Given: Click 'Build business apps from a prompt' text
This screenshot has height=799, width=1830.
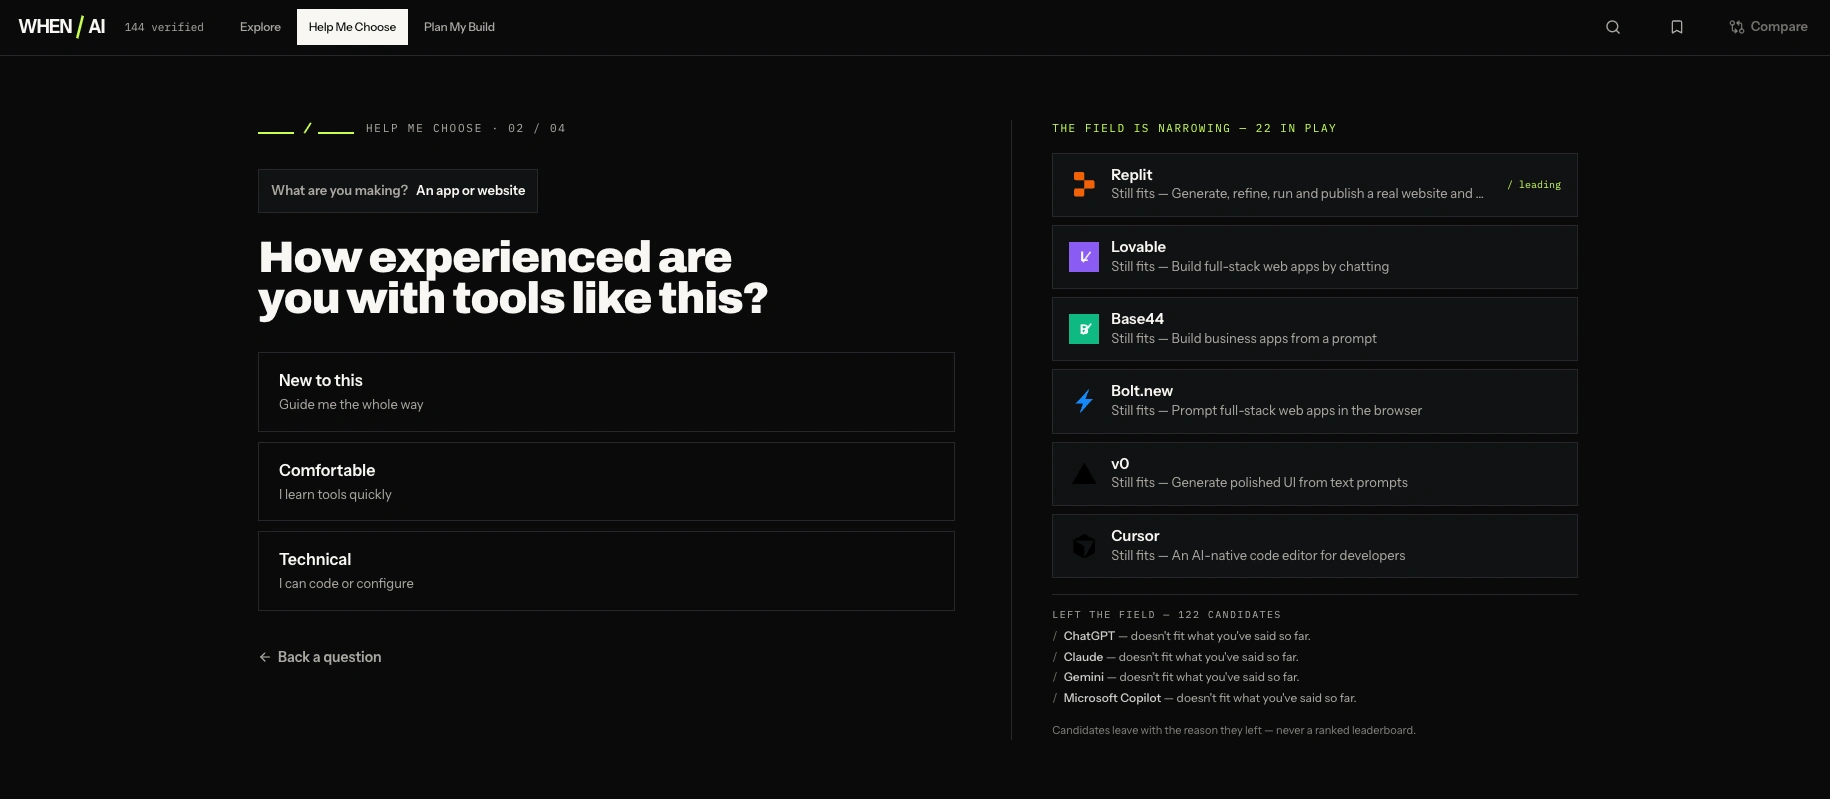Looking at the screenshot, I should pyautogui.click(x=1274, y=339).
